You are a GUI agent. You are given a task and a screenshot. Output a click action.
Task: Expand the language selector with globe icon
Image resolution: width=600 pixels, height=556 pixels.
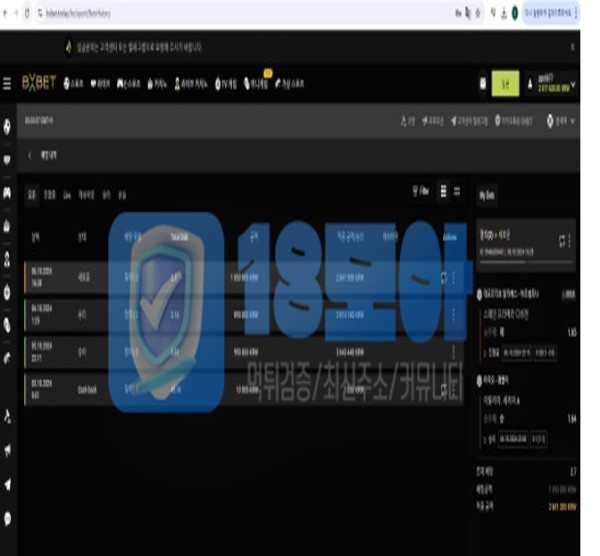pyautogui.click(x=561, y=121)
